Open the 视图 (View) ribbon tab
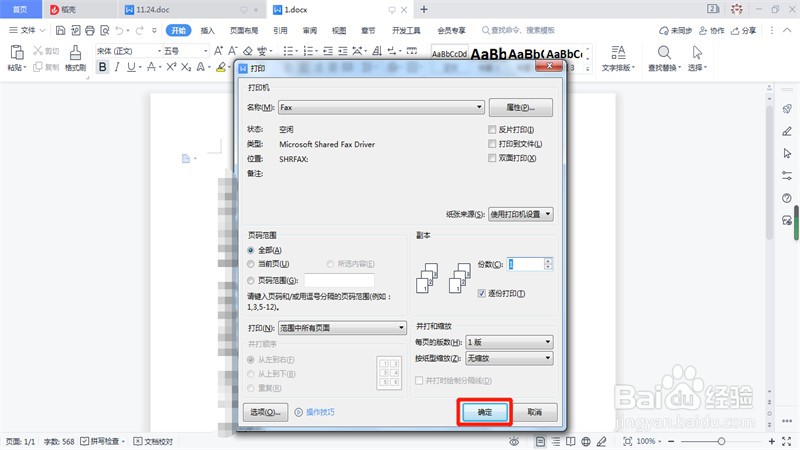The width and height of the screenshot is (800, 450). point(339,31)
